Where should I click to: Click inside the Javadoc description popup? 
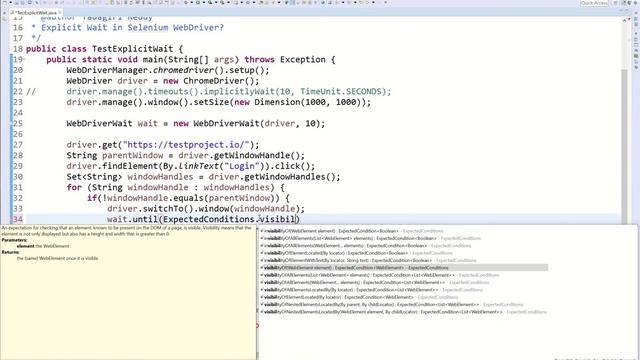point(128,292)
